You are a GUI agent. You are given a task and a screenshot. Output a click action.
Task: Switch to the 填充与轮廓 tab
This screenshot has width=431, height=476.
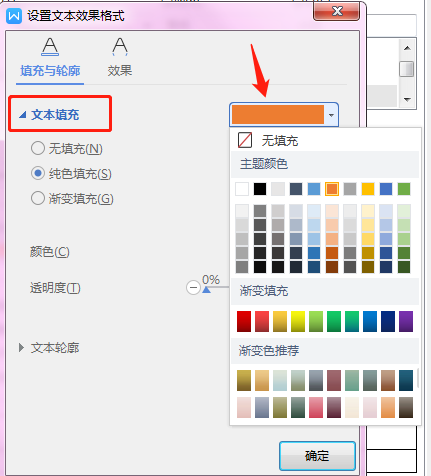pyautogui.click(x=50, y=70)
